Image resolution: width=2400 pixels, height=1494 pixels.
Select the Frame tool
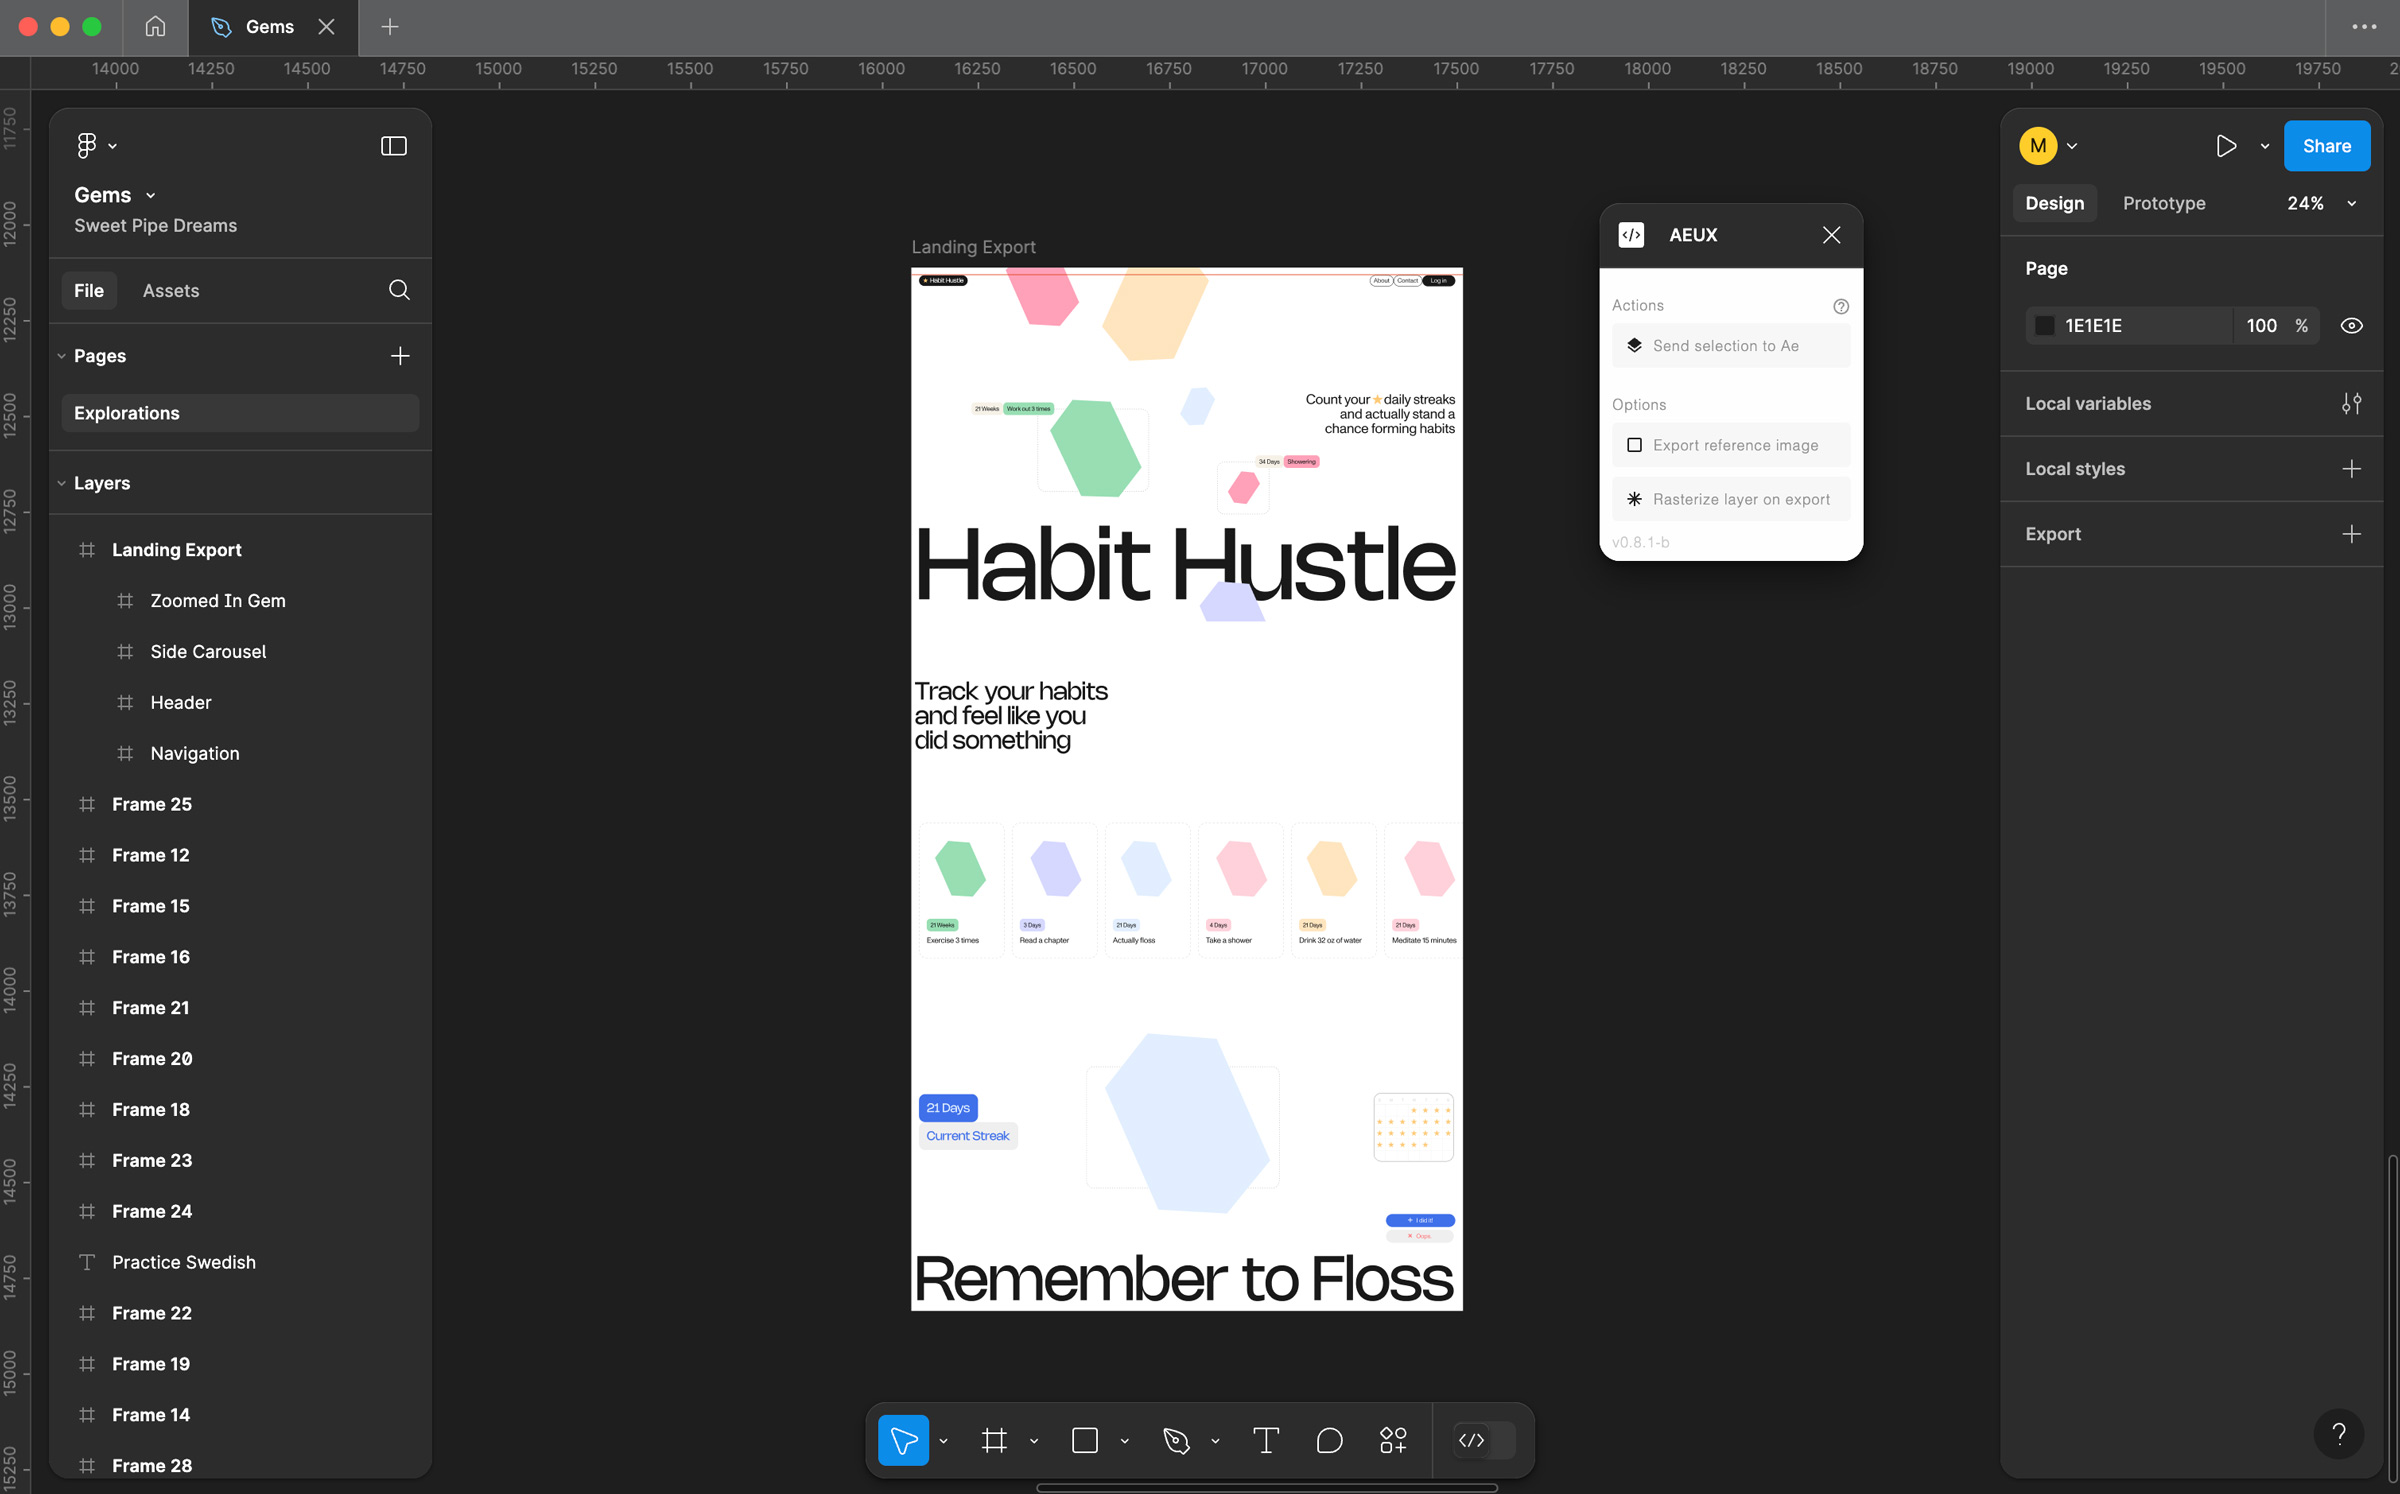pyautogui.click(x=994, y=1440)
